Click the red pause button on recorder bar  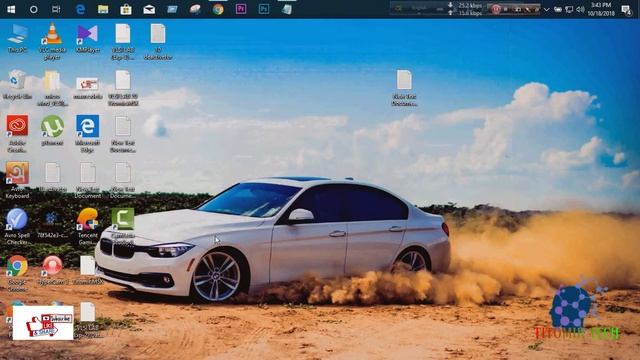pos(496,9)
